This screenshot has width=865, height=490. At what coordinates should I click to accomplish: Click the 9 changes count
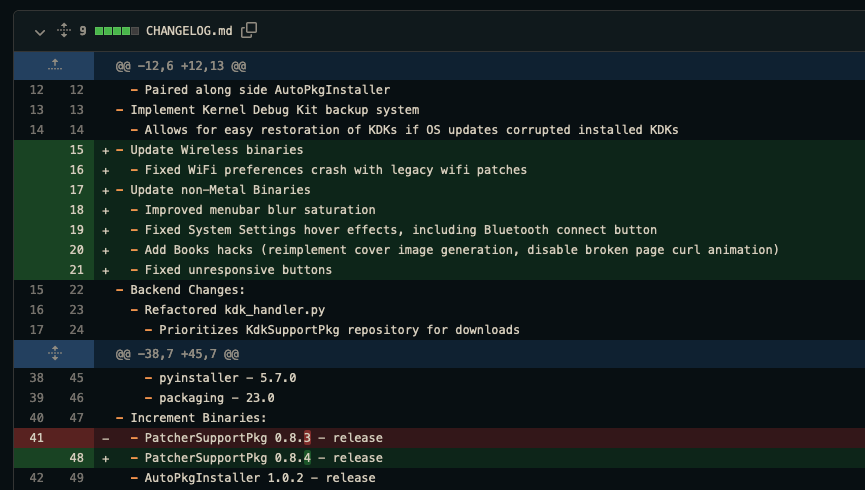coord(84,31)
